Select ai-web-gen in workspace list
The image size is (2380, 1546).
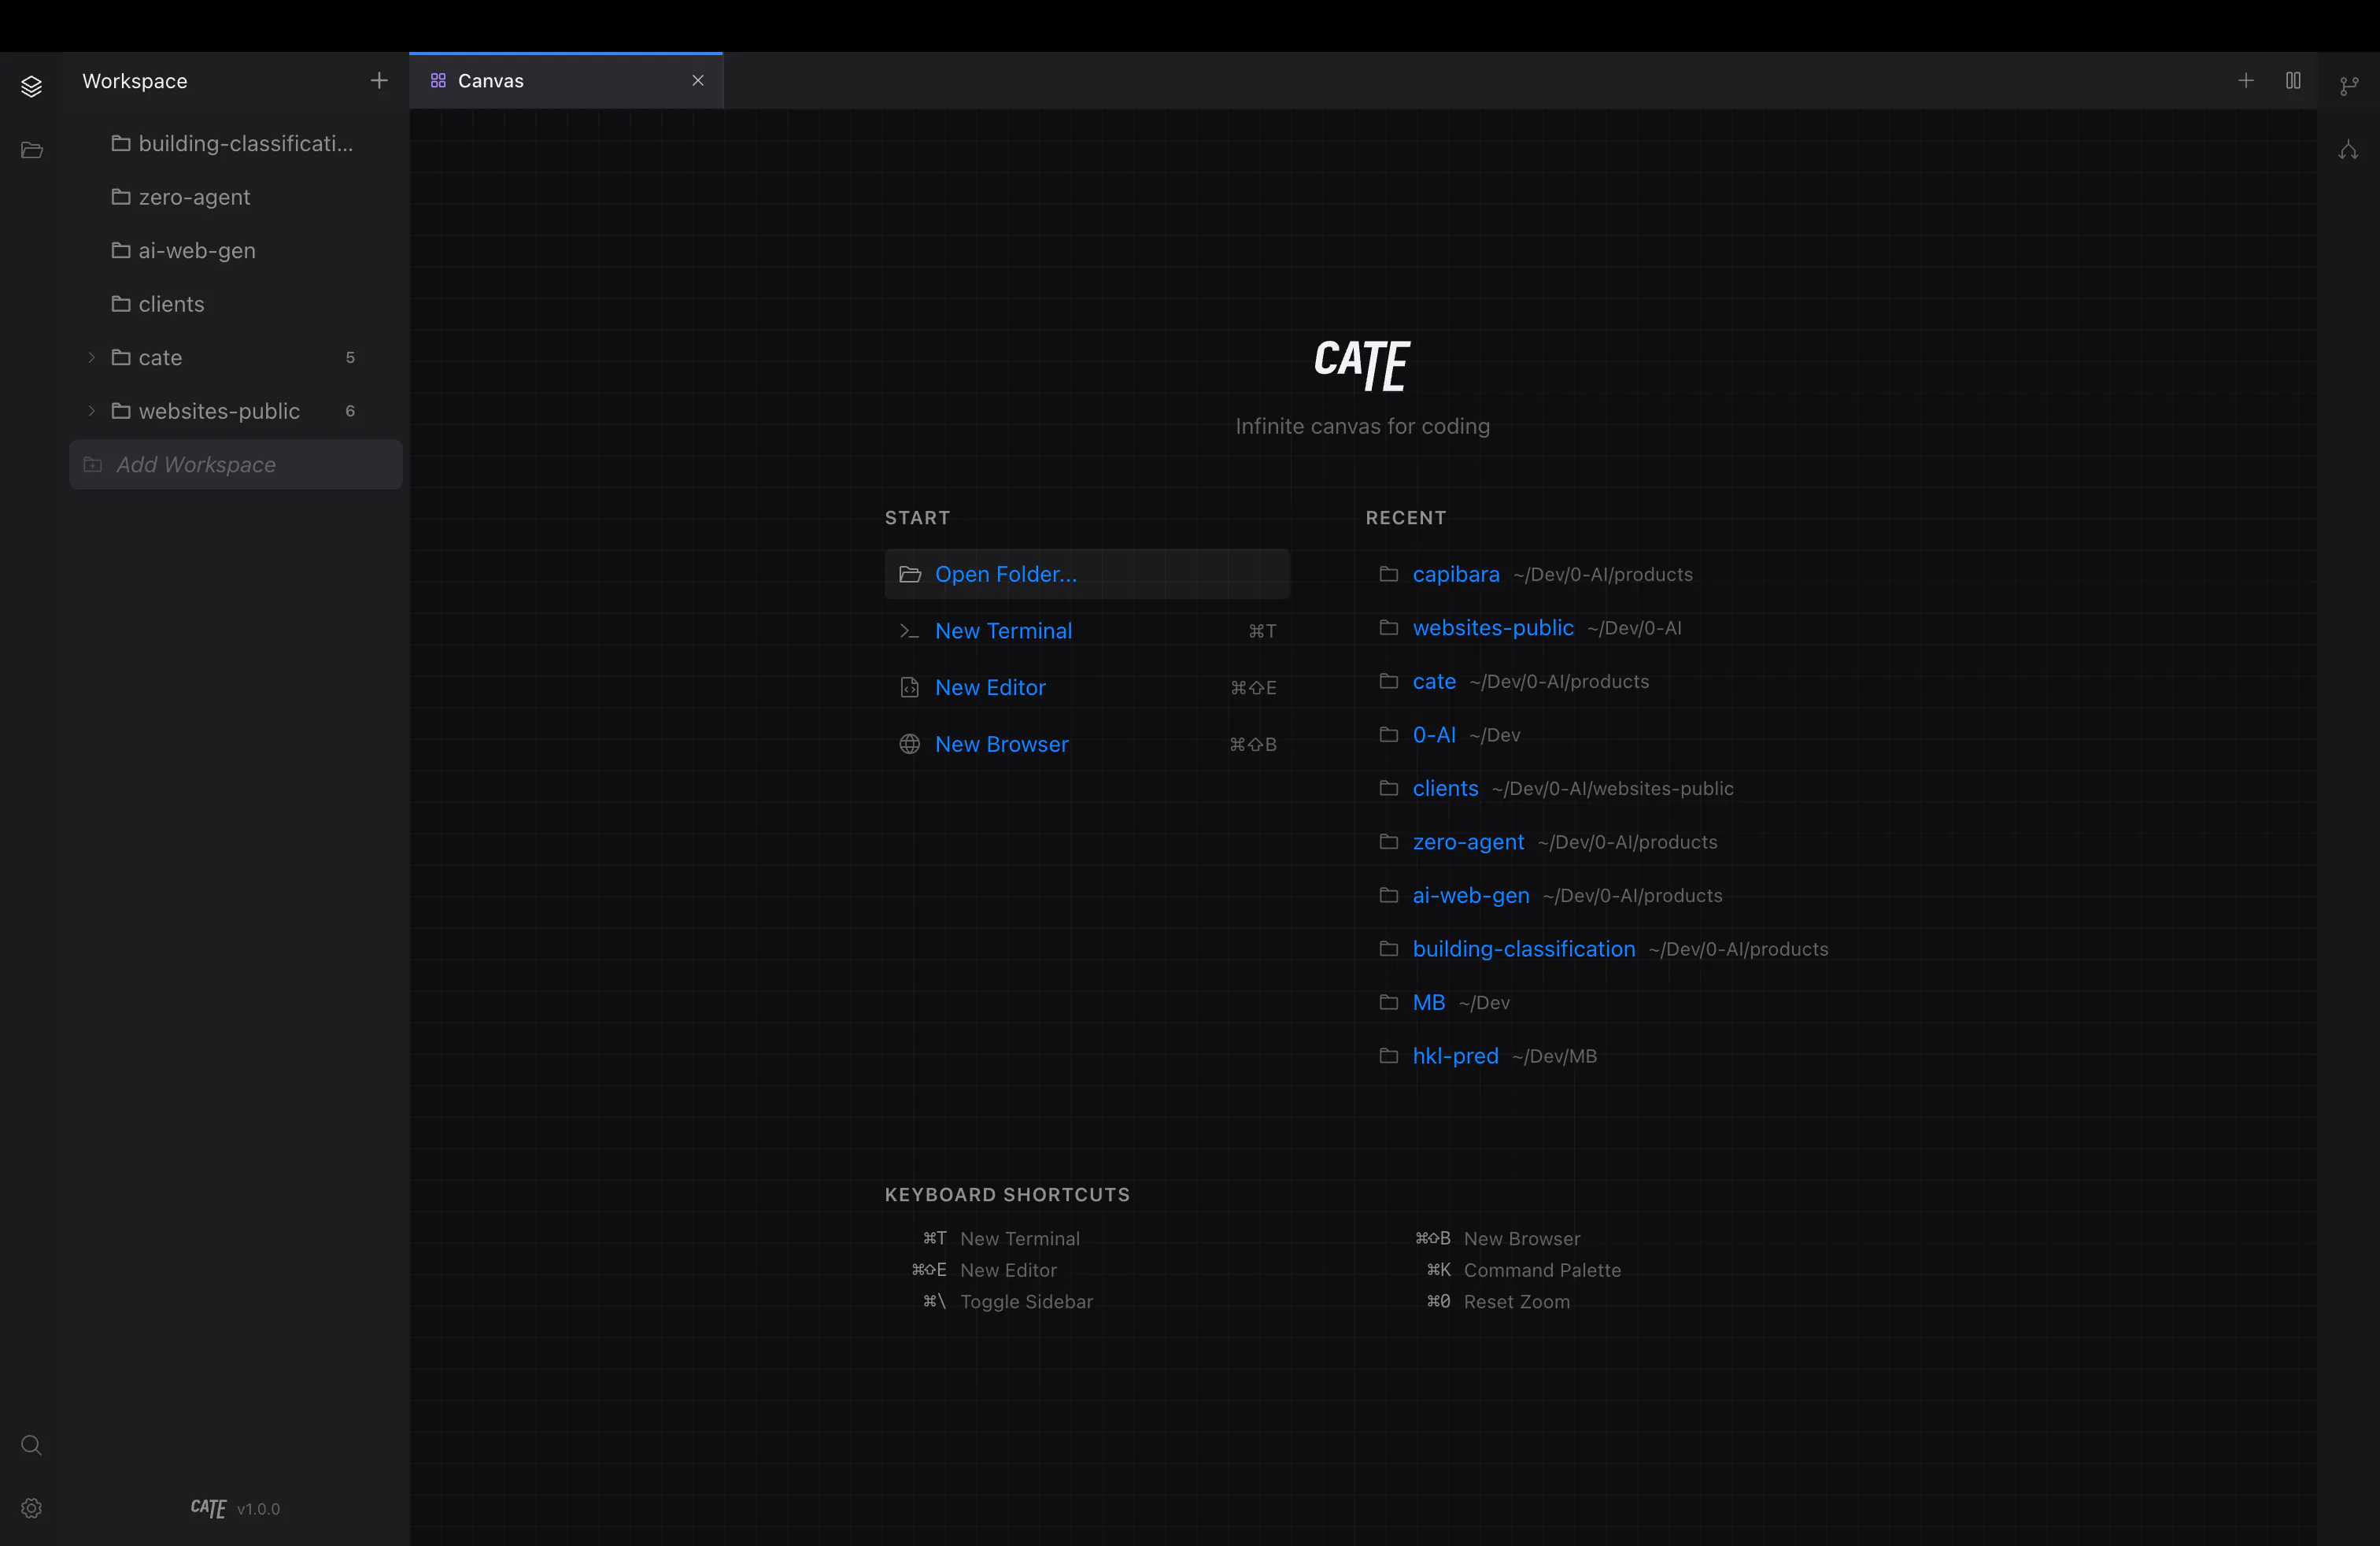[x=236, y=251]
